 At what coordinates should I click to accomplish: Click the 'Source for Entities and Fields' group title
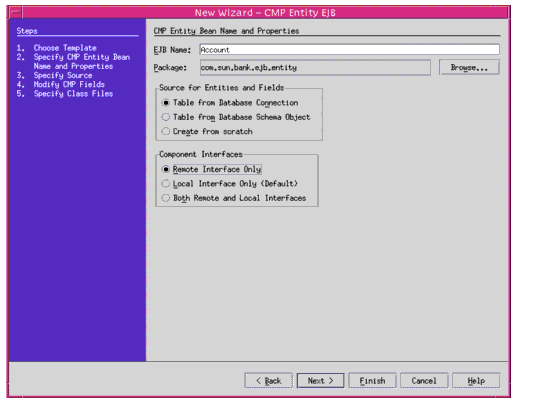pos(222,88)
